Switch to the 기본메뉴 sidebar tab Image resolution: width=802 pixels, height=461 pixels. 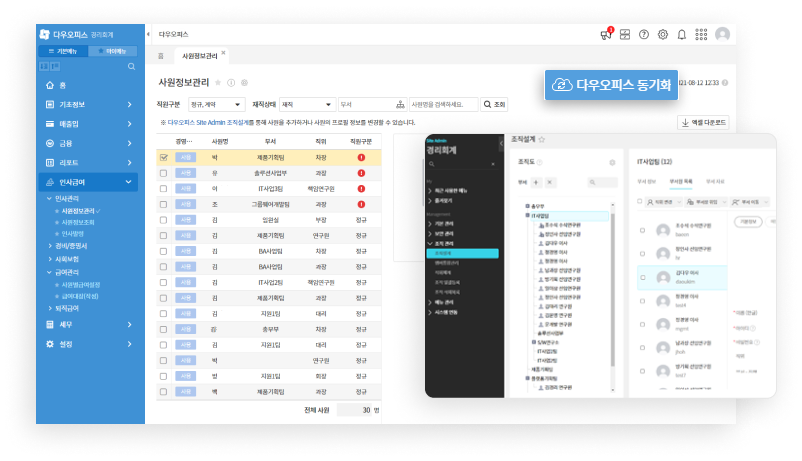click(63, 51)
